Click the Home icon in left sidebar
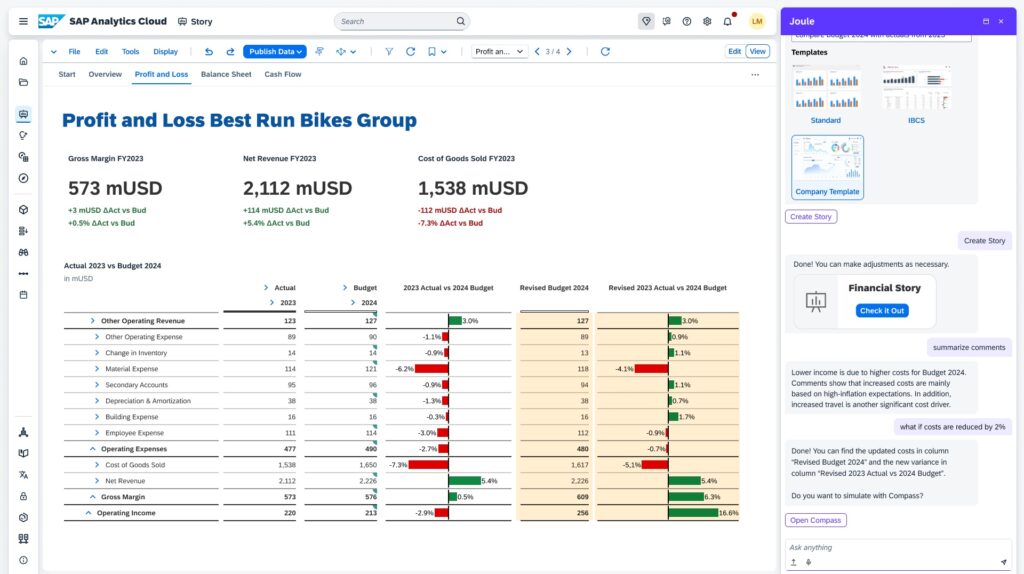1024x574 pixels. click(23, 61)
